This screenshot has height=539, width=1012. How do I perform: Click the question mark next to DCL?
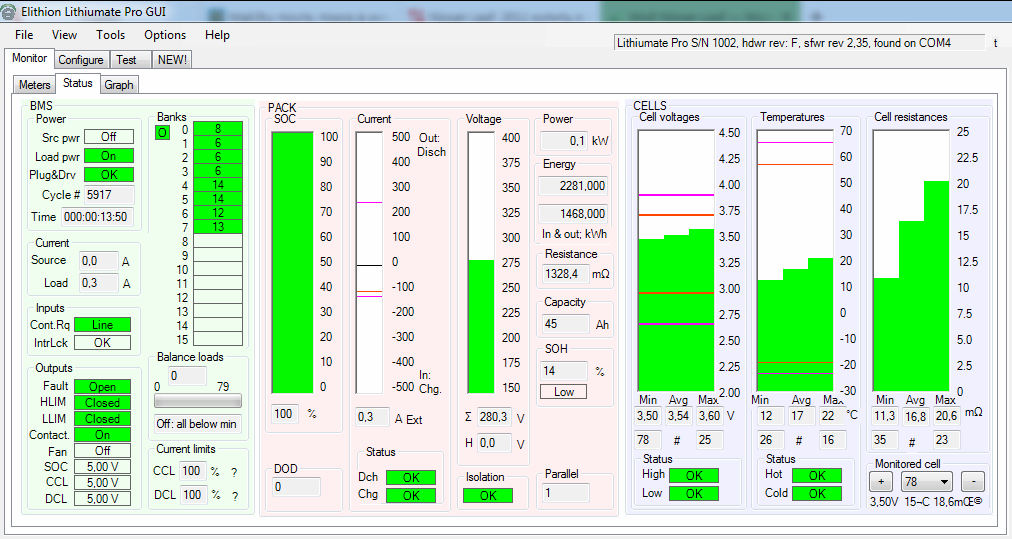[x=235, y=495]
